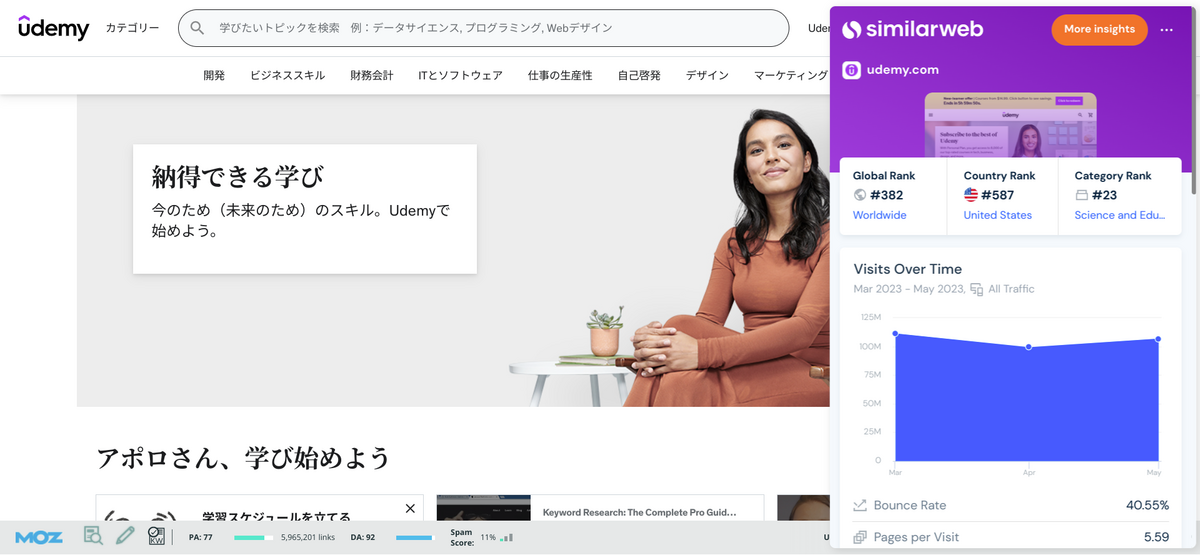
Task: Click the DA score progress bar
Action: (x=415, y=538)
